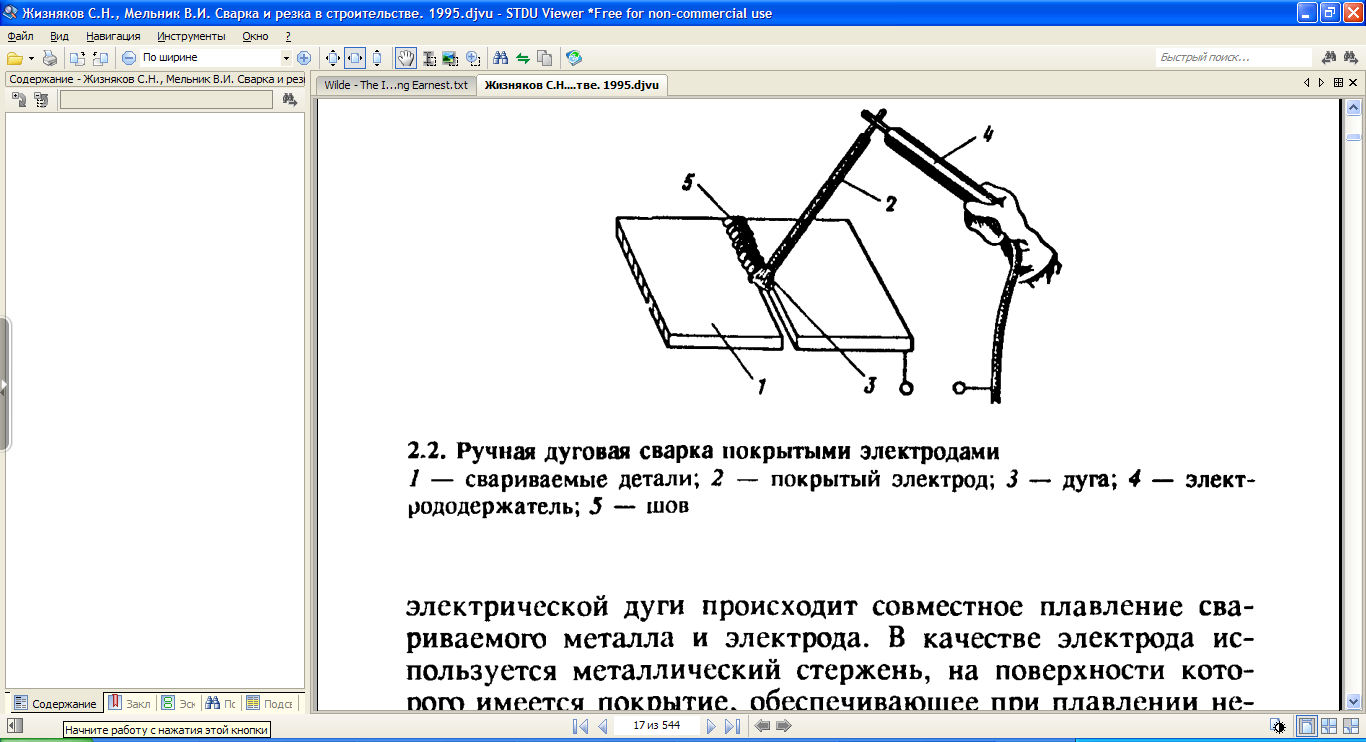Select the zoom selection tool
The width and height of the screenshot is (1366, 742).
coord(472,58)
